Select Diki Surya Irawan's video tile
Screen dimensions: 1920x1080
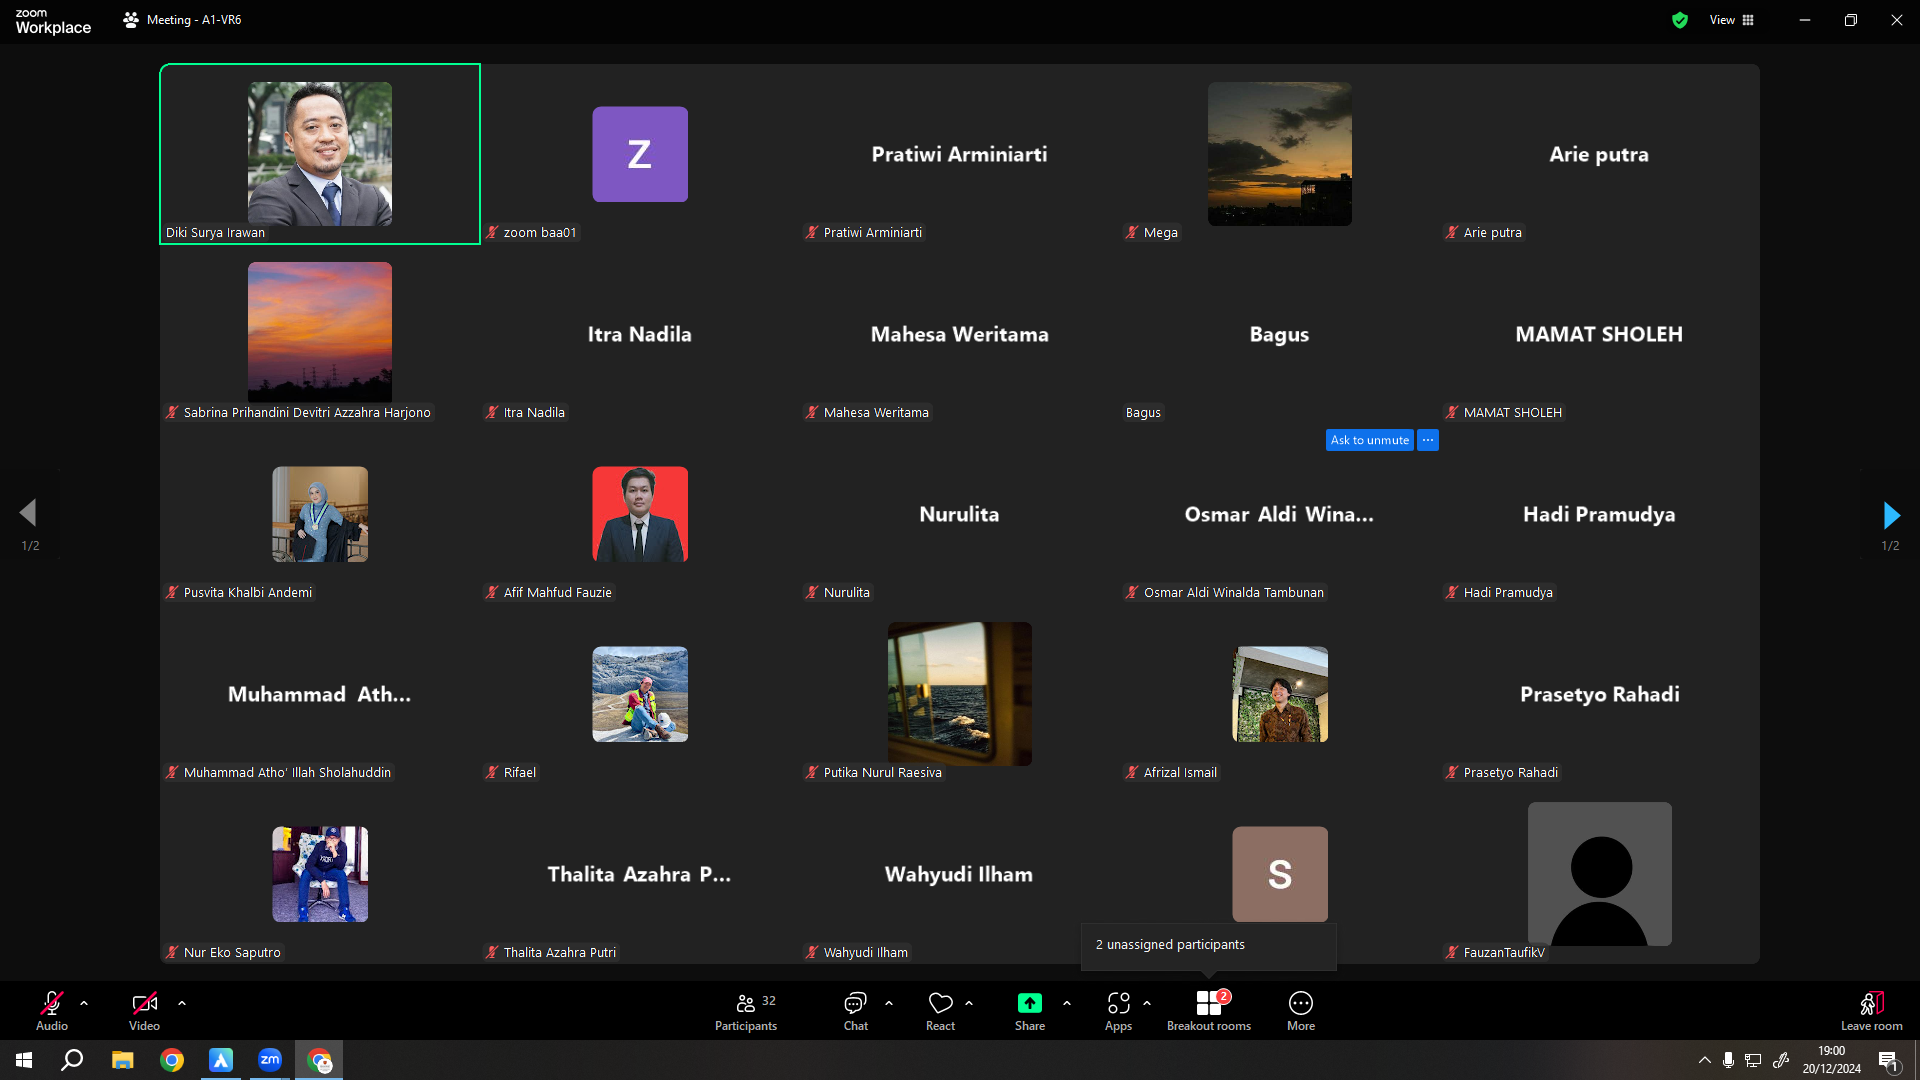320,154
